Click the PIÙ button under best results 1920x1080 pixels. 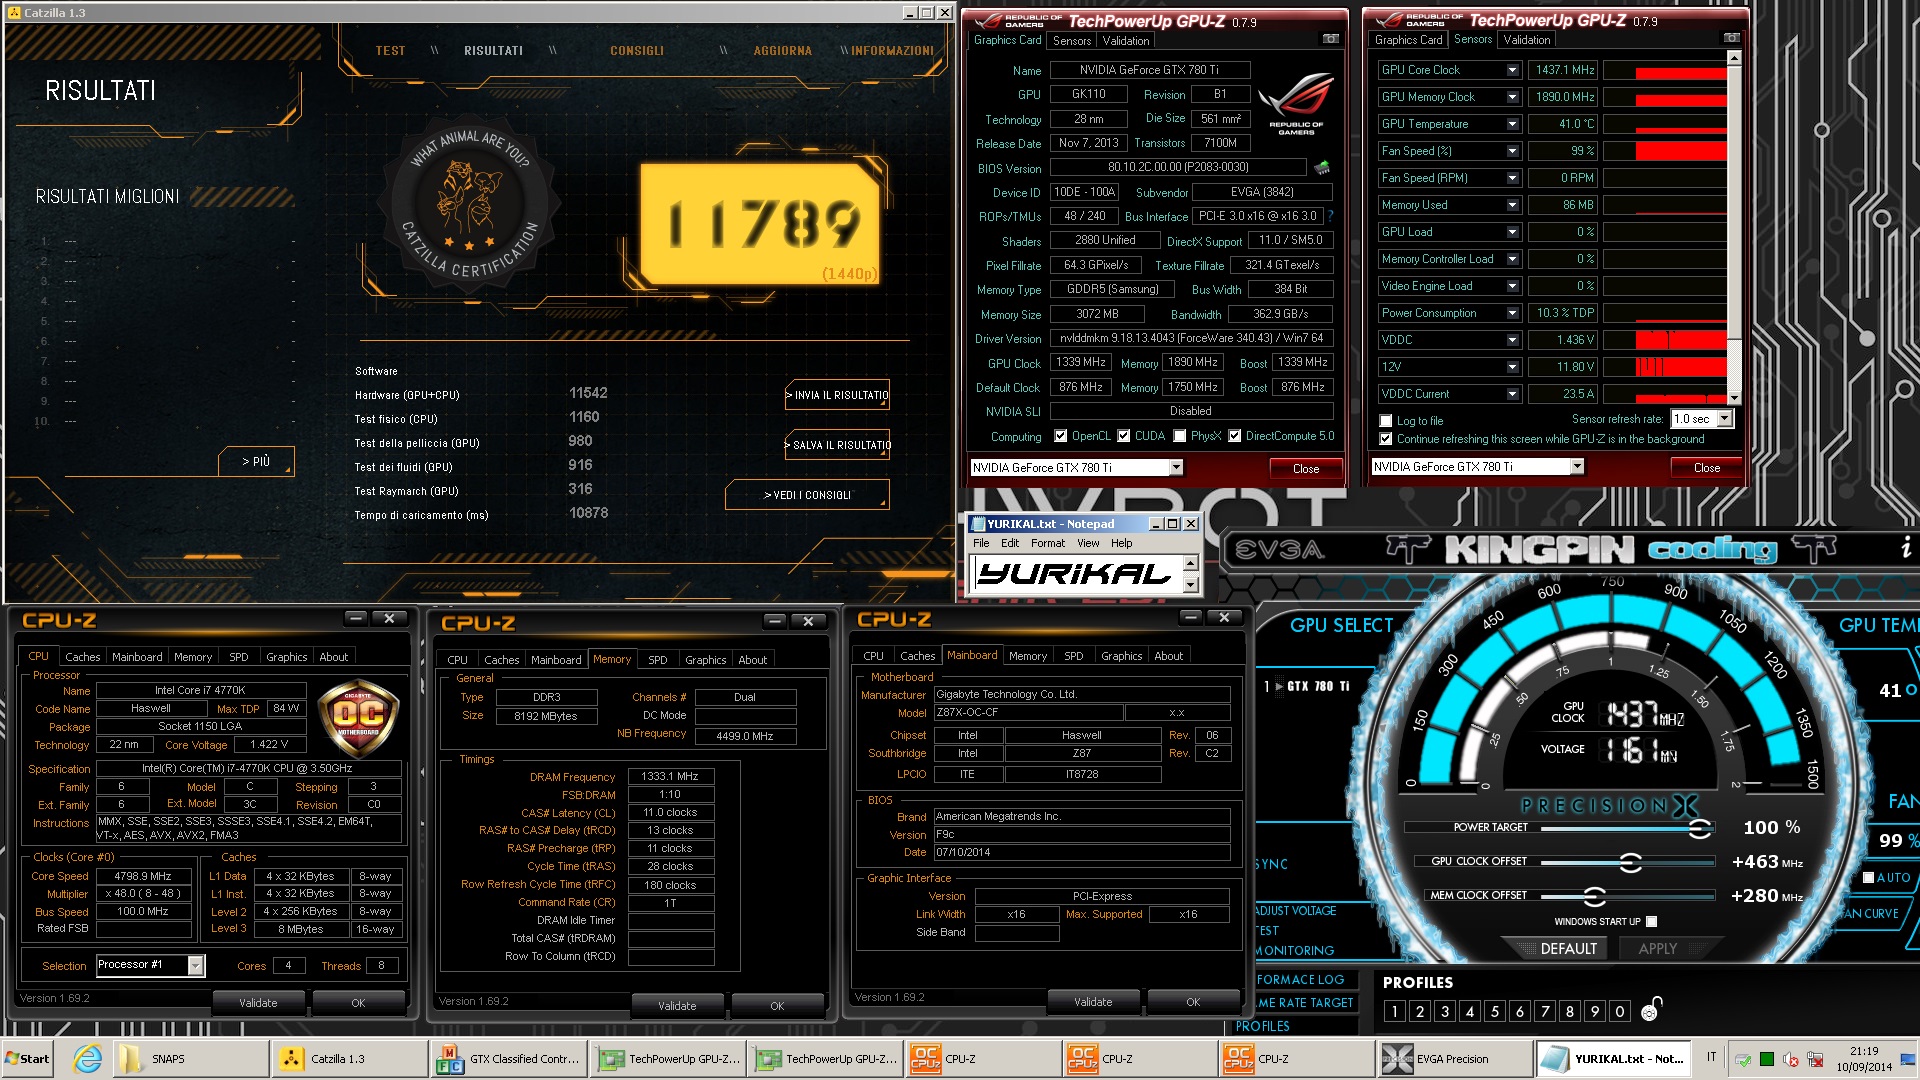pyautogui.click(x=256, y=461)
